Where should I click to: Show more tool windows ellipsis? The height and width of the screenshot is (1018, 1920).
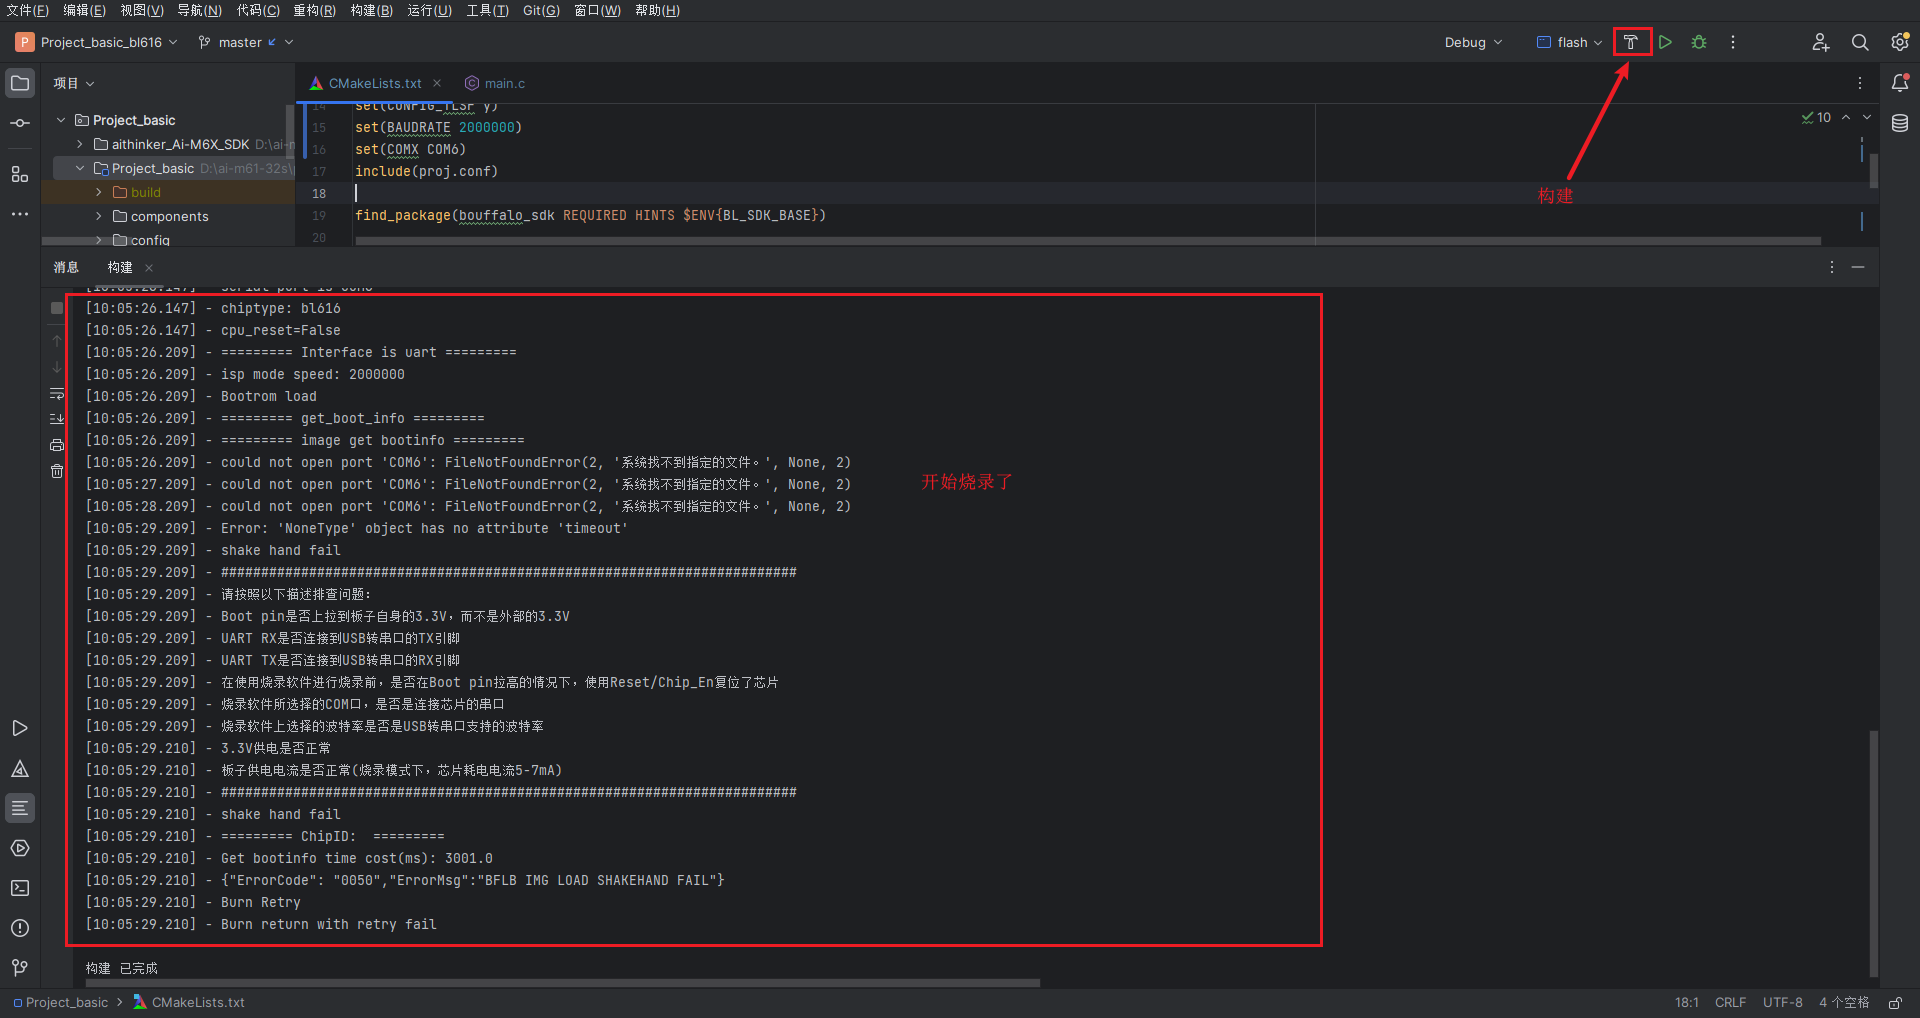pyautogui.click(x=20, y=214)
